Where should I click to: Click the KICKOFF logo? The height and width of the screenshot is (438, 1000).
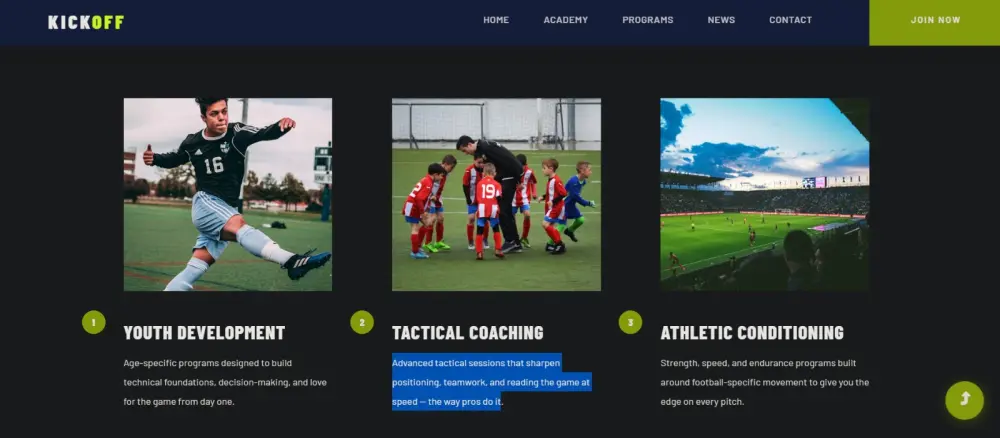(x=86, y=22)
